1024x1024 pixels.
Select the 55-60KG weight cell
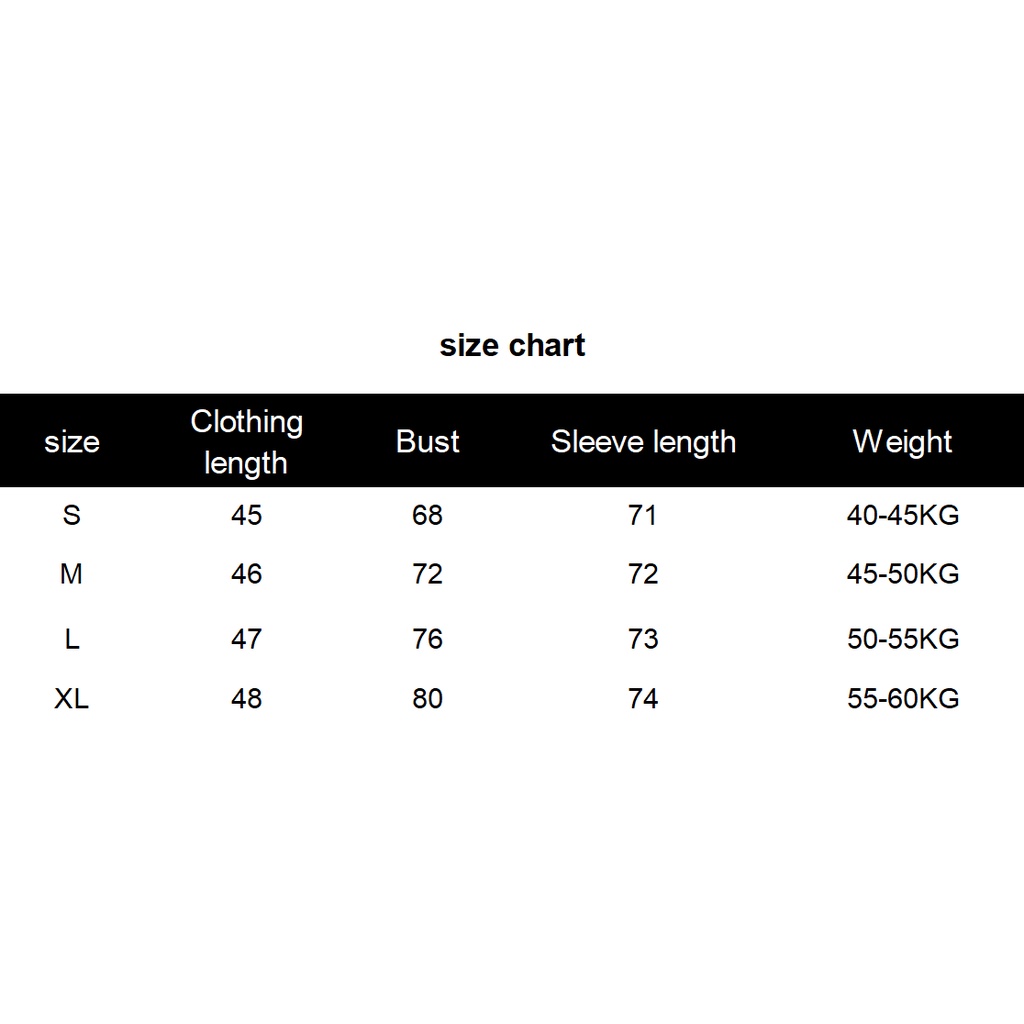click(902, 698)
